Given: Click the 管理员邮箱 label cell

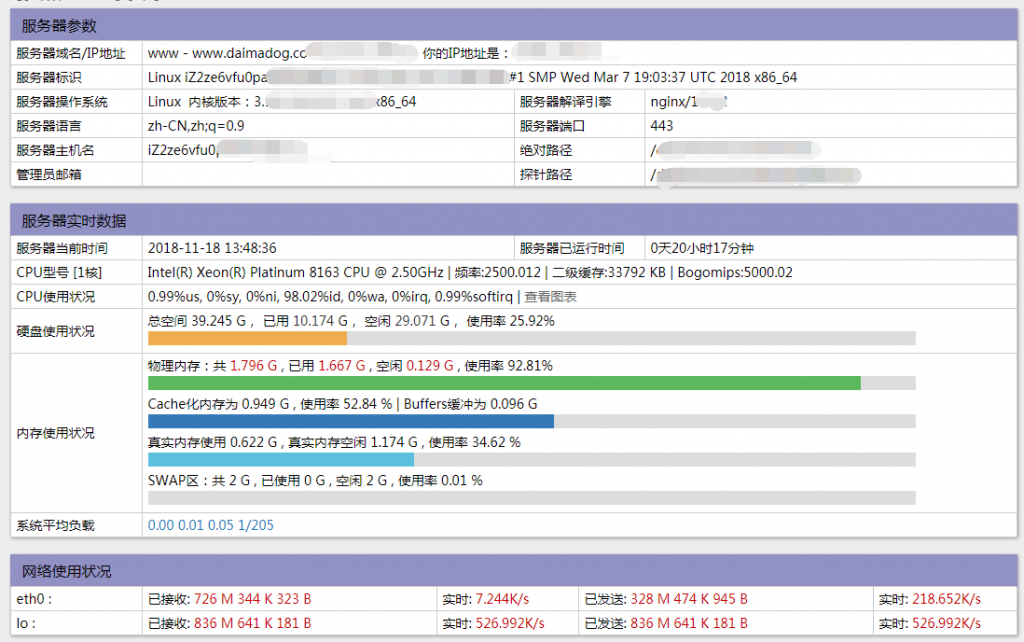Looking at the screenshot, I should pos(76,174).
